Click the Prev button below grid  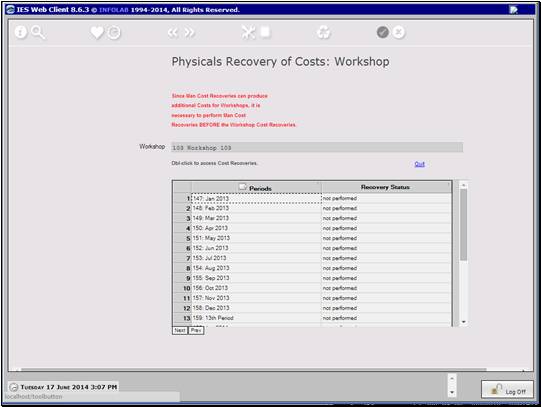click(x=196, y=330)
